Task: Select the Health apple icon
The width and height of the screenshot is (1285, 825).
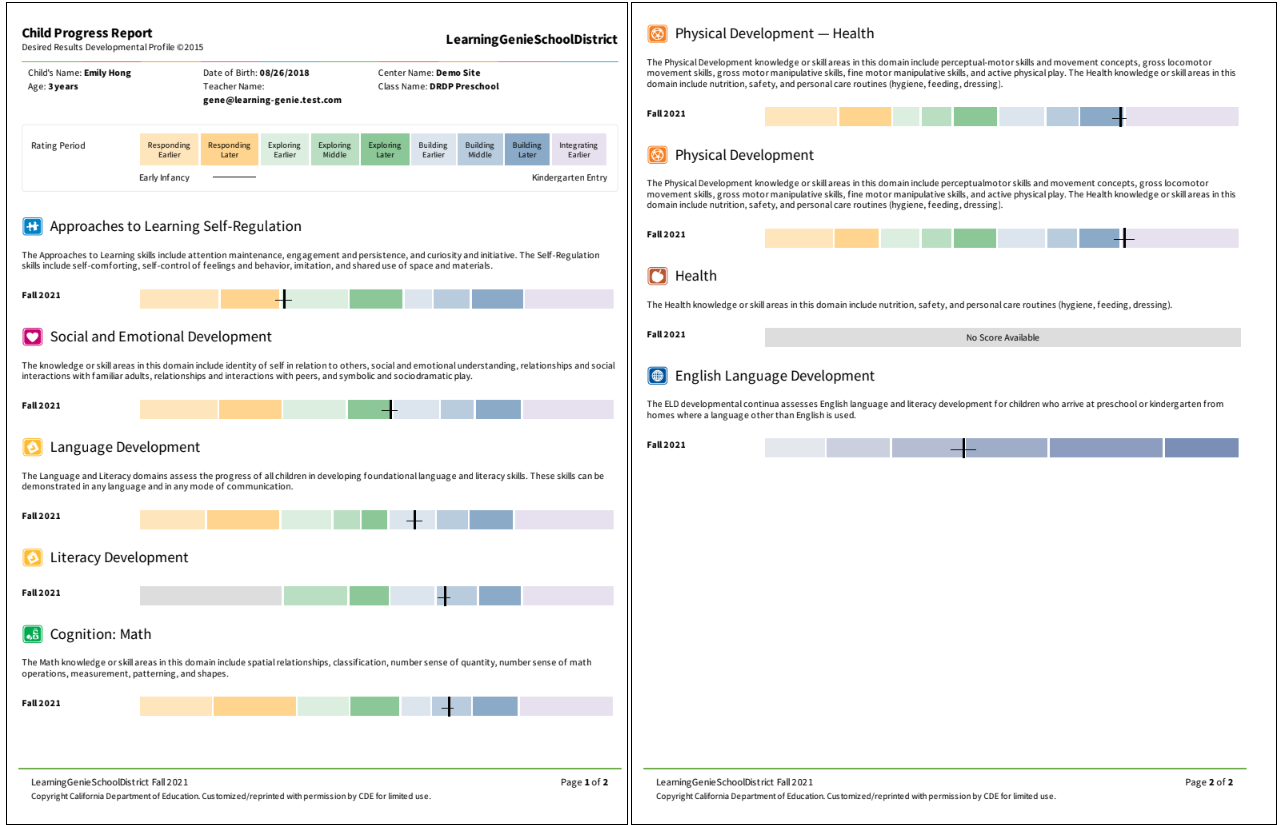Action: pos(657,276)
